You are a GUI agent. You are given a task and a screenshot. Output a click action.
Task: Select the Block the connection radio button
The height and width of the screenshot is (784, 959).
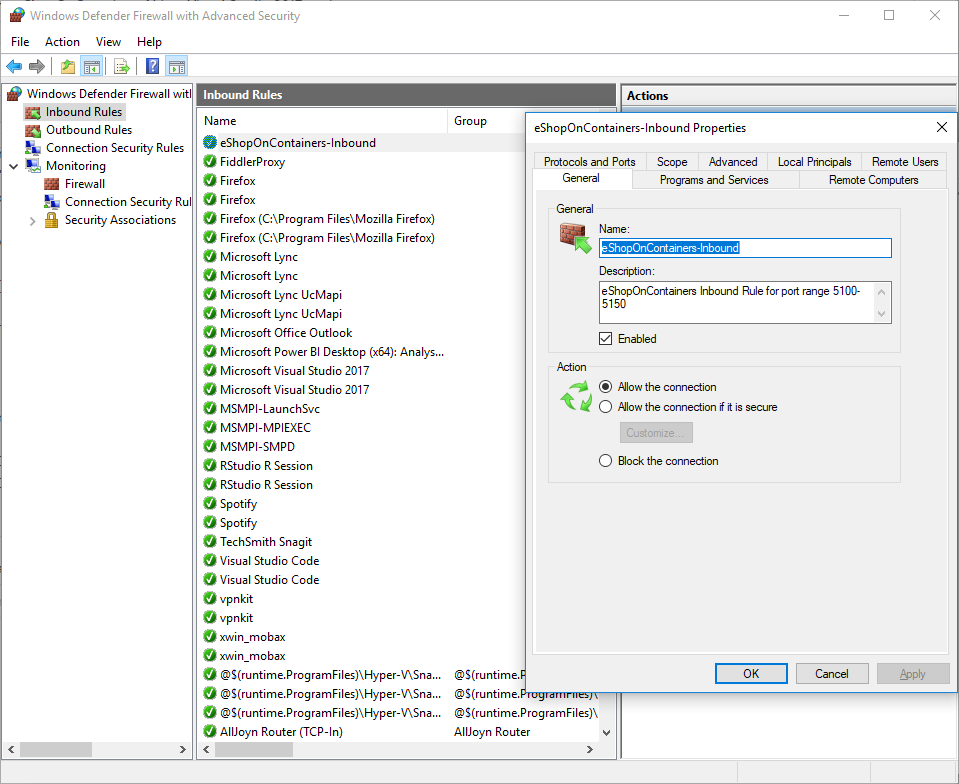[x=604, y=460]
